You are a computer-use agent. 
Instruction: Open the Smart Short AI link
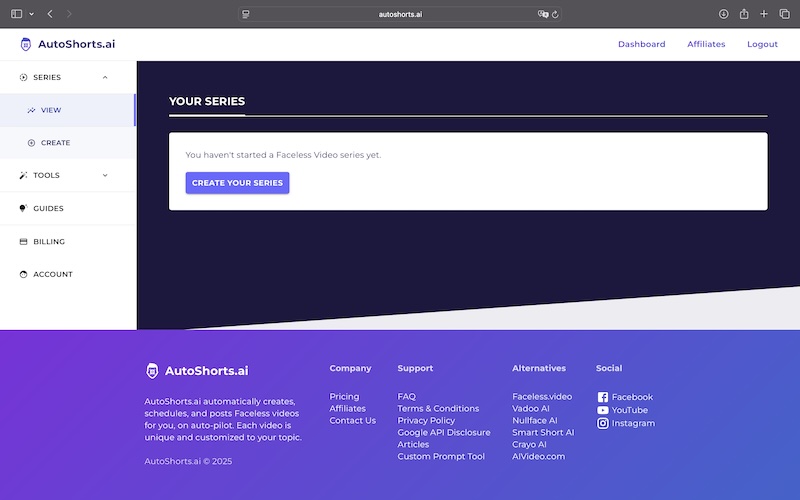pyautogui.click(x=543, y=433)
